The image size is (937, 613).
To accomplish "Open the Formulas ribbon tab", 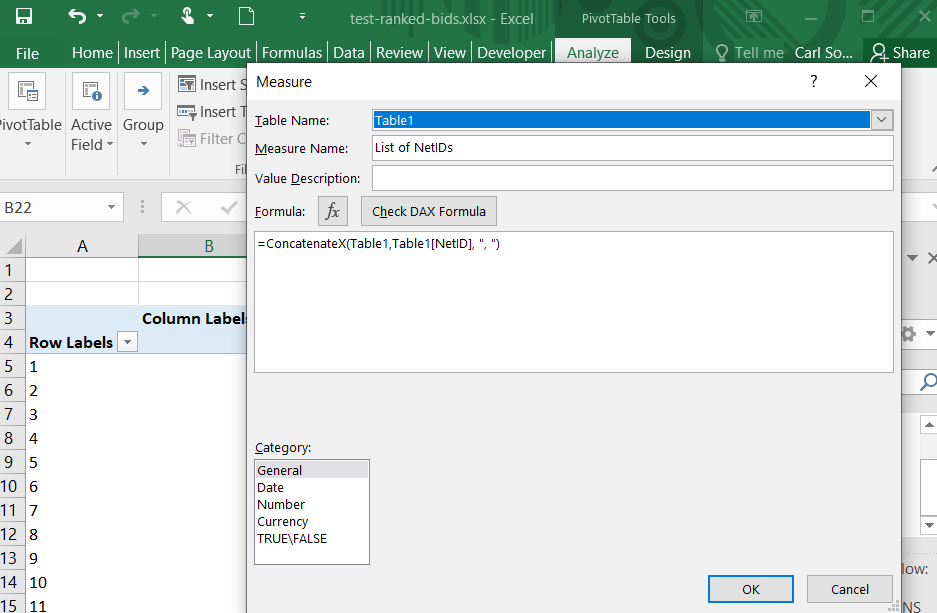I will click(x=292, y=53).
